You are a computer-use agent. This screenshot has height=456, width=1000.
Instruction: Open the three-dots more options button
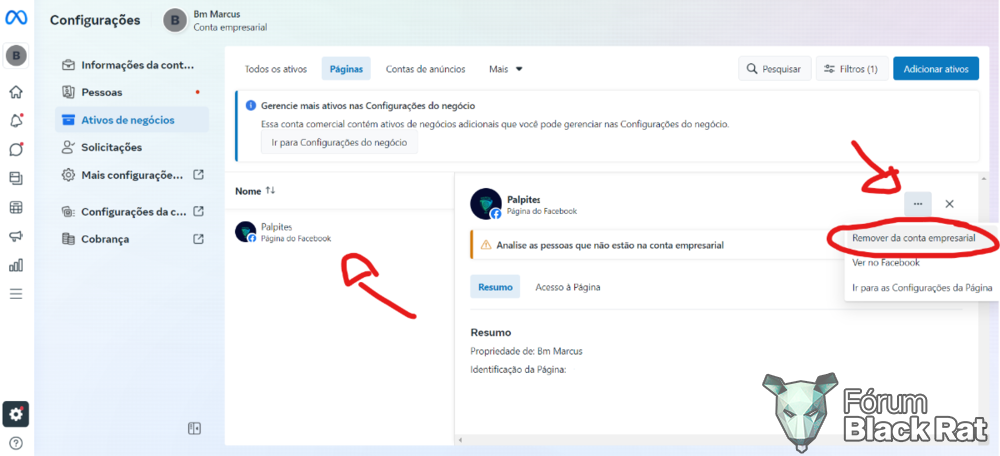[918, 204]
